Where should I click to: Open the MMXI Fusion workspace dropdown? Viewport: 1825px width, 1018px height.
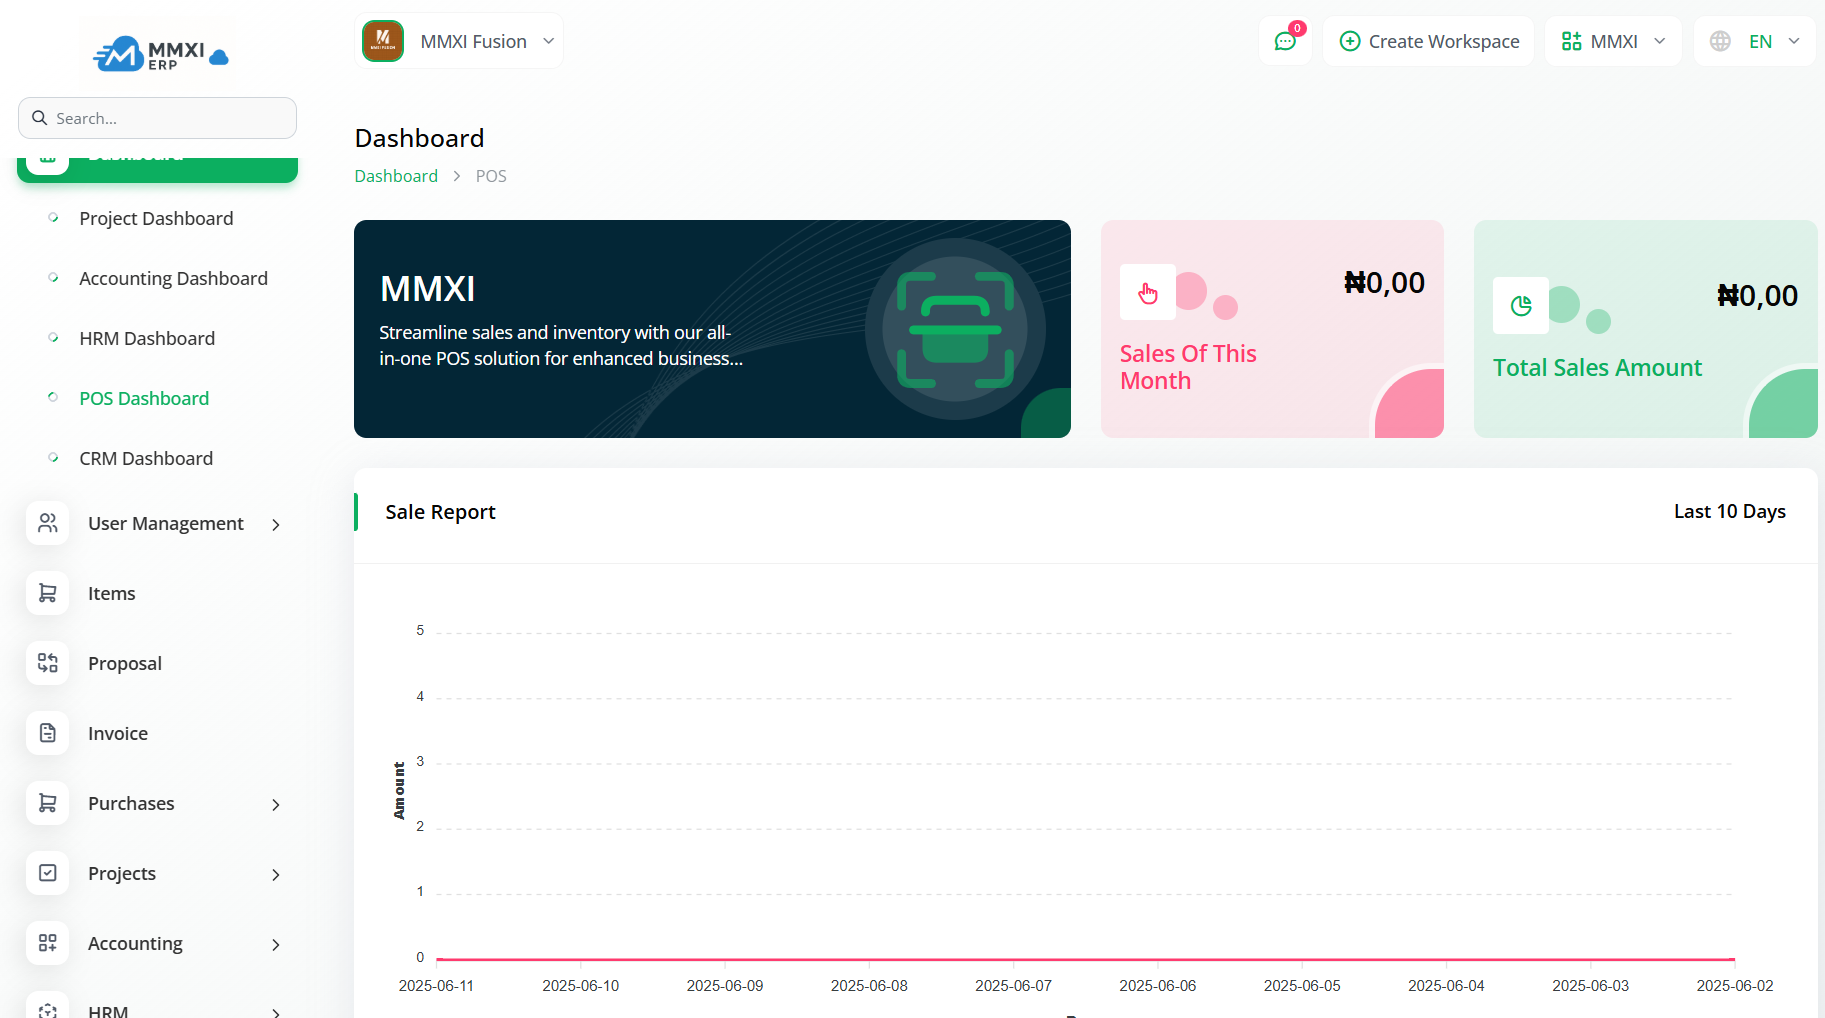(x=459, y=41)
